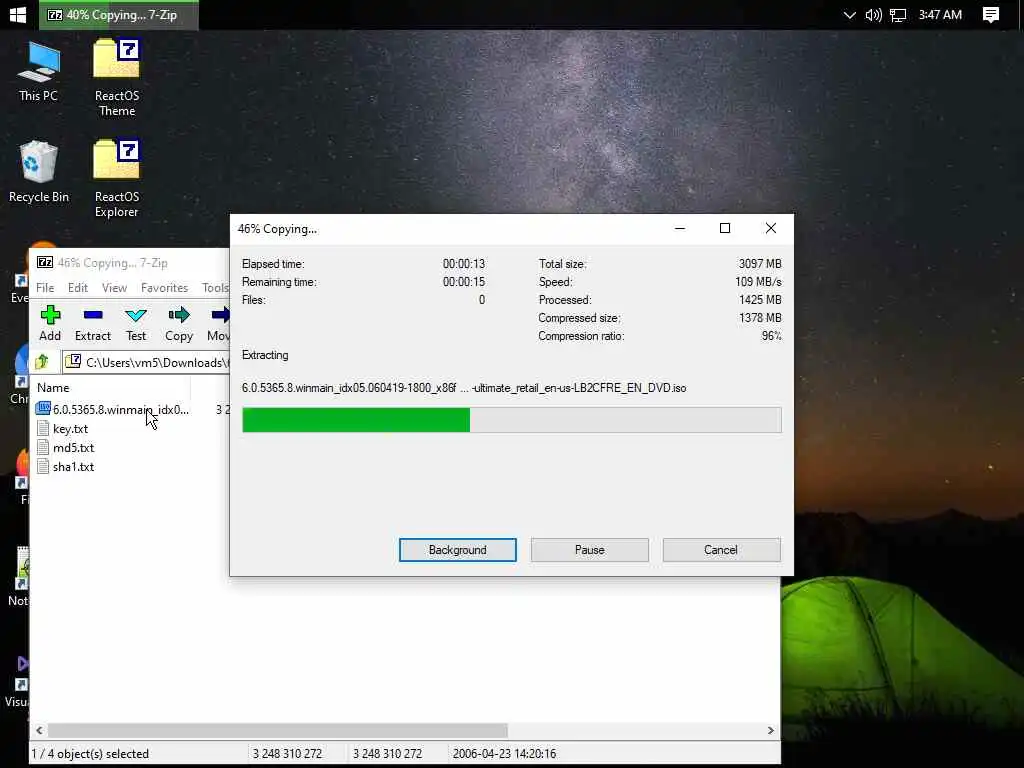1024x768 pixels.
Task: Select the ReactOS Theme archive icon
Action: [x=117, y=77]
